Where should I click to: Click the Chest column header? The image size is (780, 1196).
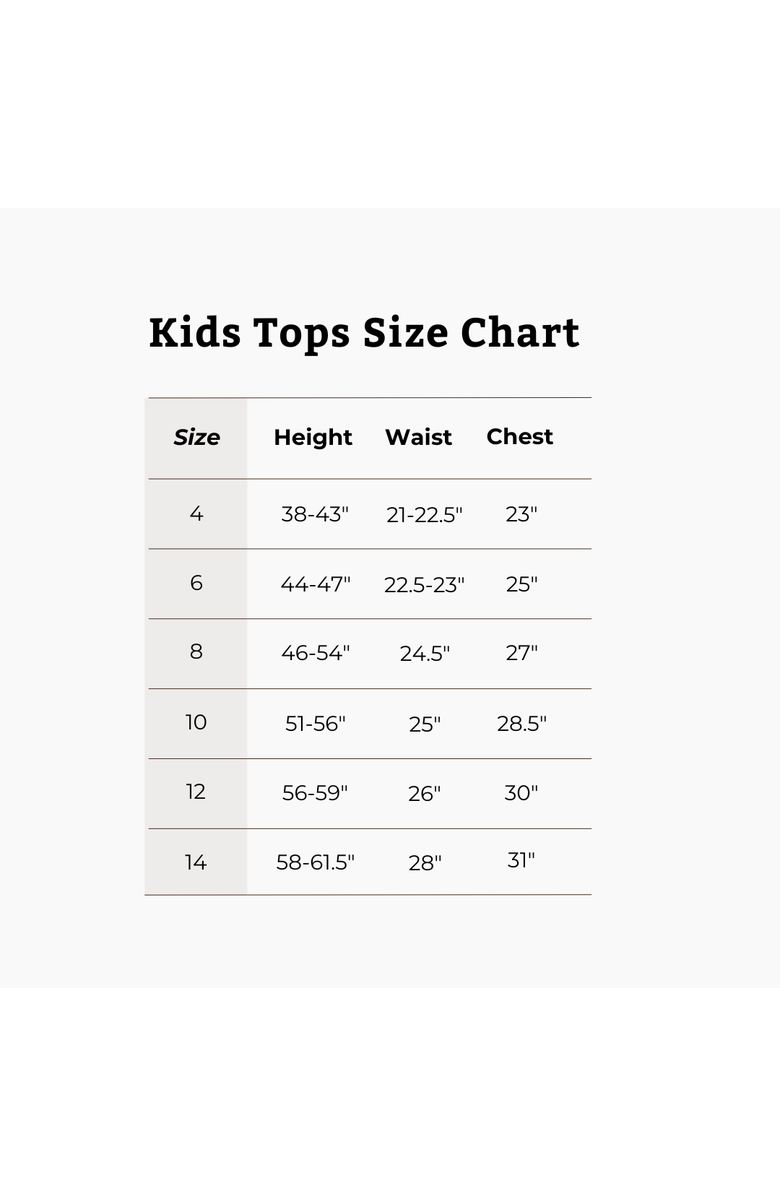coord(520,437)
